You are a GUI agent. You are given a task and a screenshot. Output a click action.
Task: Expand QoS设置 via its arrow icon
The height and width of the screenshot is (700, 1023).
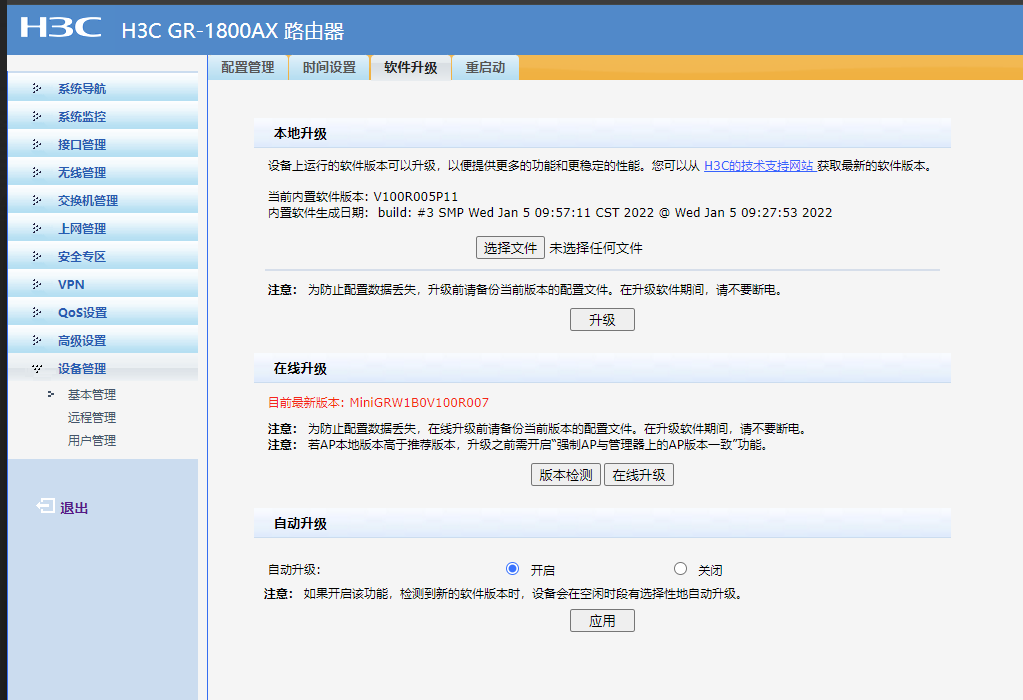37,312
